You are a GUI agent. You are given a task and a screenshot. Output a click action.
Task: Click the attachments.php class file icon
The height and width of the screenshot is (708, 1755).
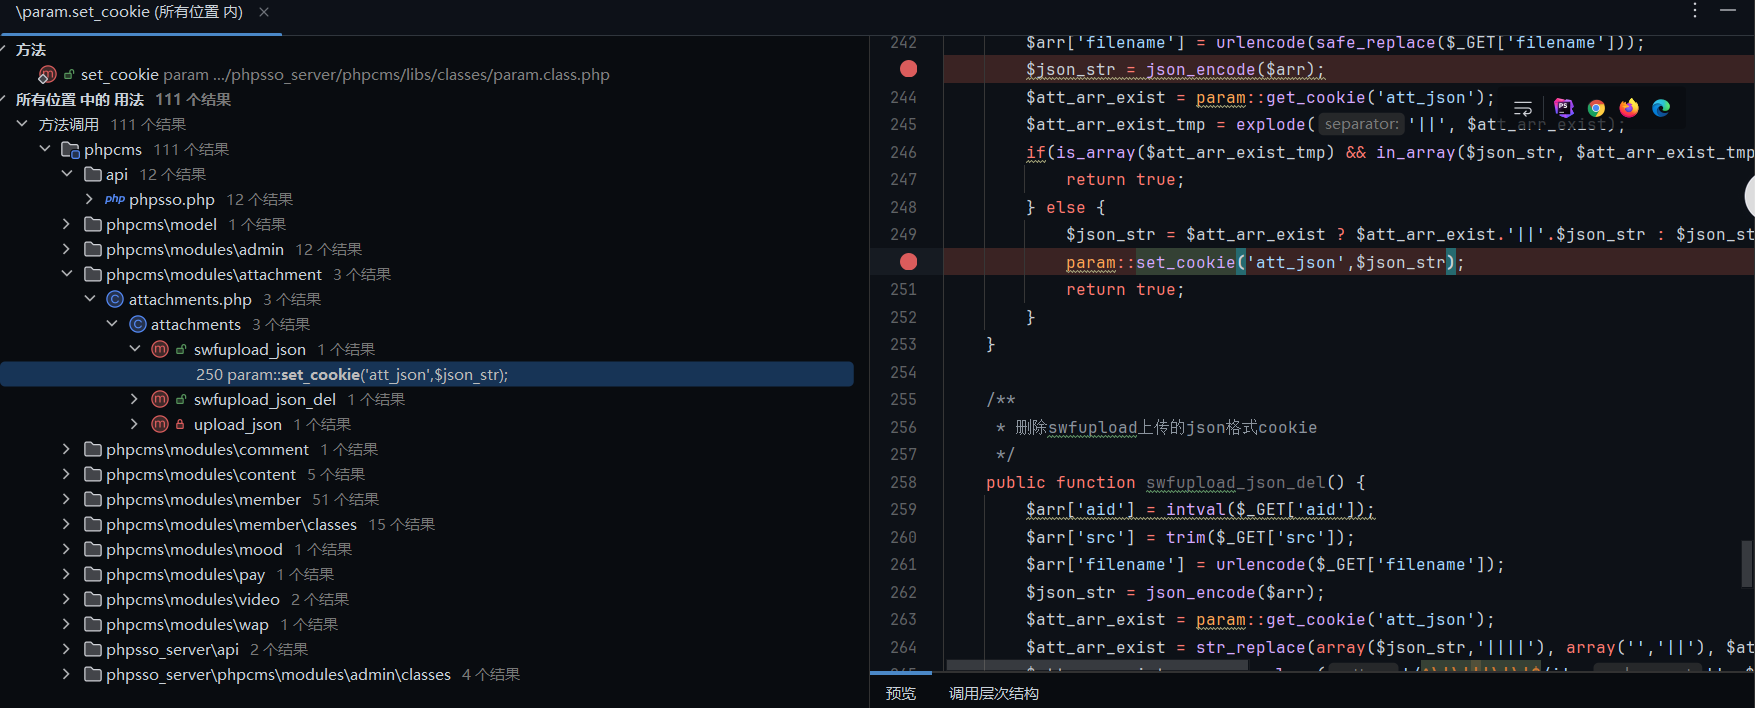[x=115, y=299]
